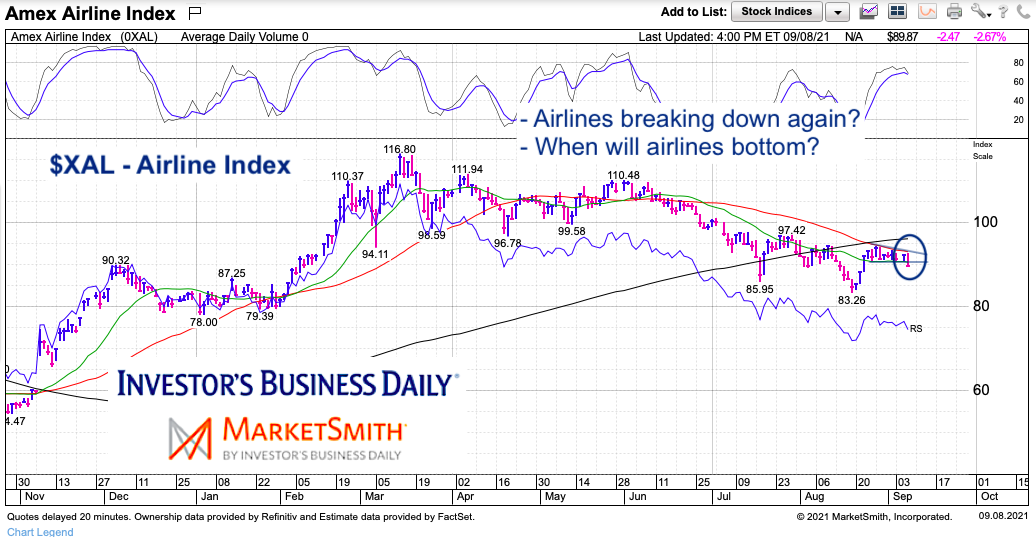Select the Mar month on the timeline
This screenshot has height=537, width=1036.
point(375,496)
